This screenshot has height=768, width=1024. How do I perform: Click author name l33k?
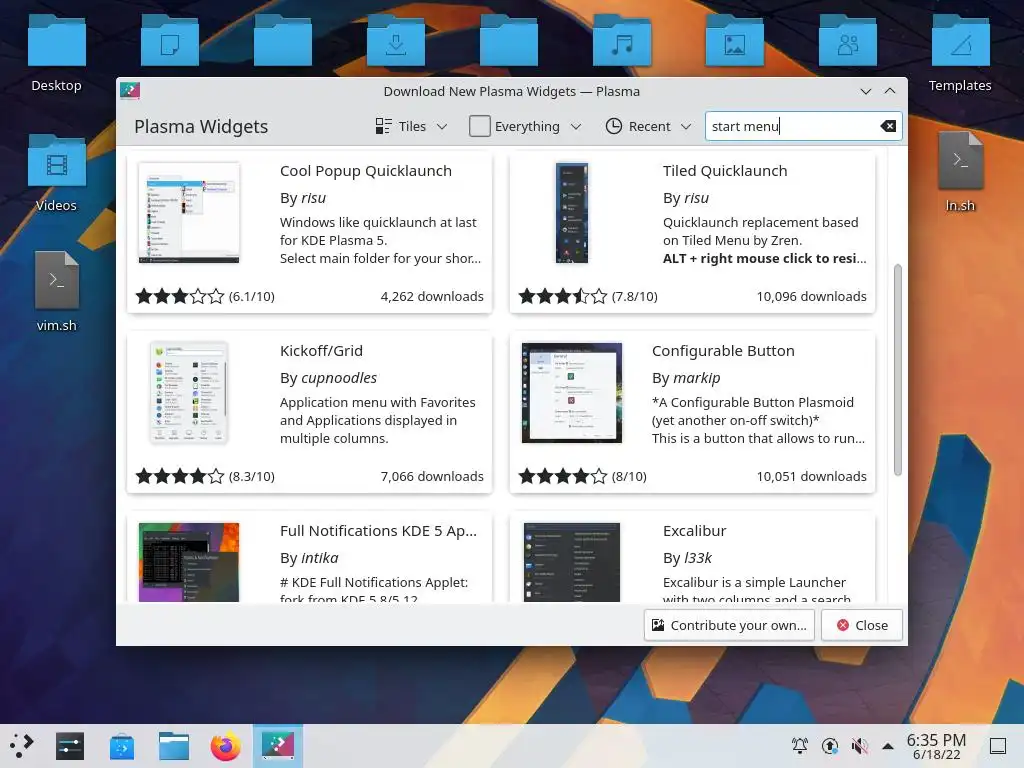pos(697,558)
